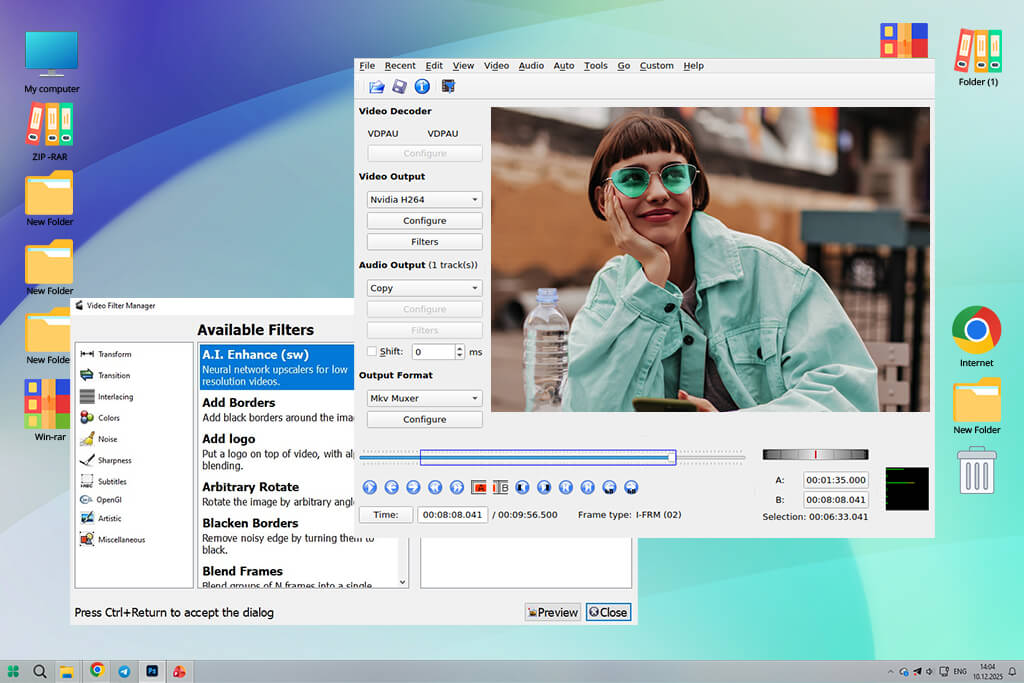Open the Nvidia H264 video output dropdown
1024x683 pixels.
tap(424, 199)
